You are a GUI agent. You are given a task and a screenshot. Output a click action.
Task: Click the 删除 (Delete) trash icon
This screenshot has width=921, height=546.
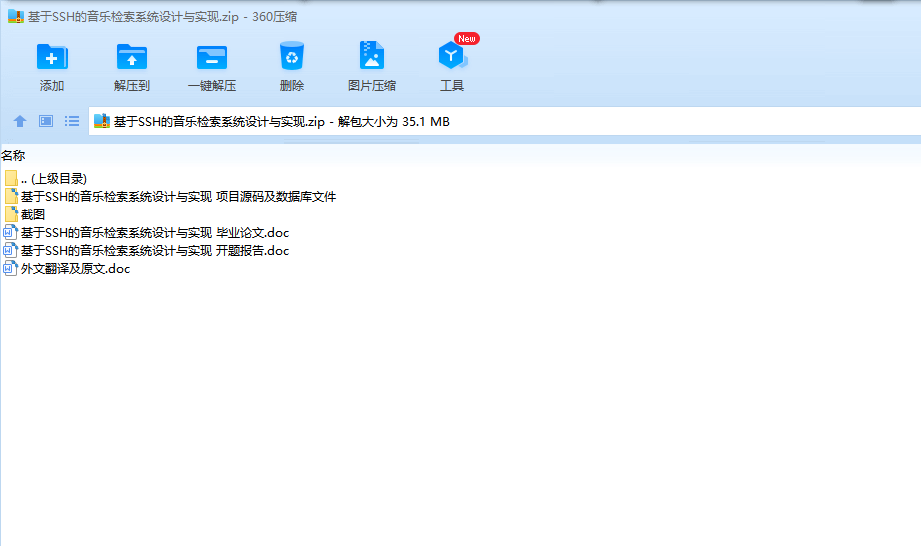tap(291, 56)
